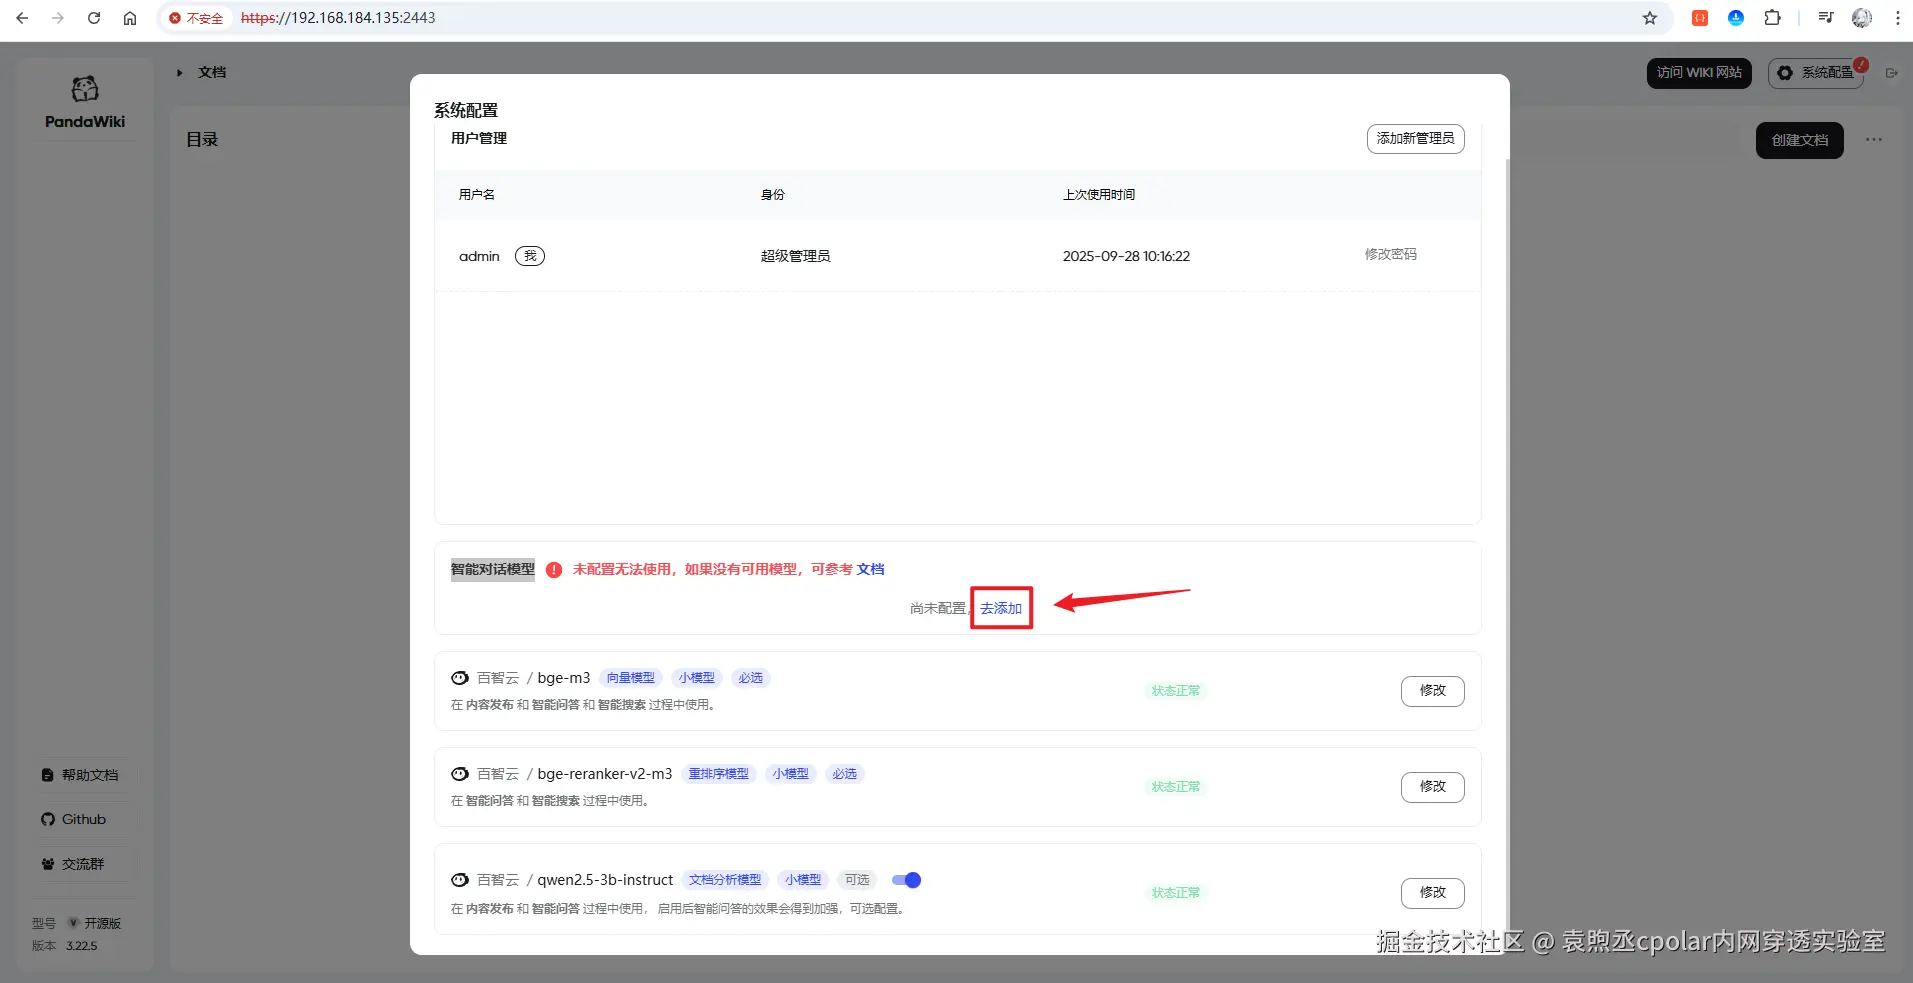
Task: Click the 系统配置 button label
Action: (x=1827, y=73)
